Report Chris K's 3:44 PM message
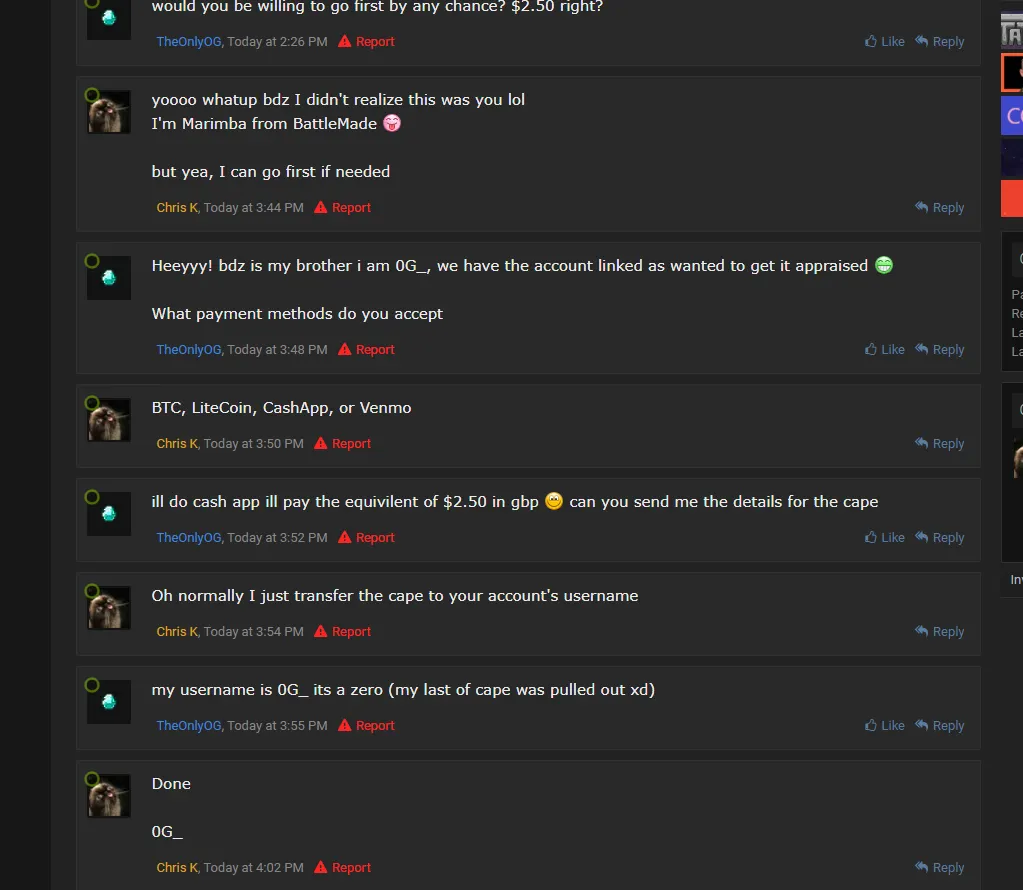The width and height of the screenshot is (1023, 890). 342,208
